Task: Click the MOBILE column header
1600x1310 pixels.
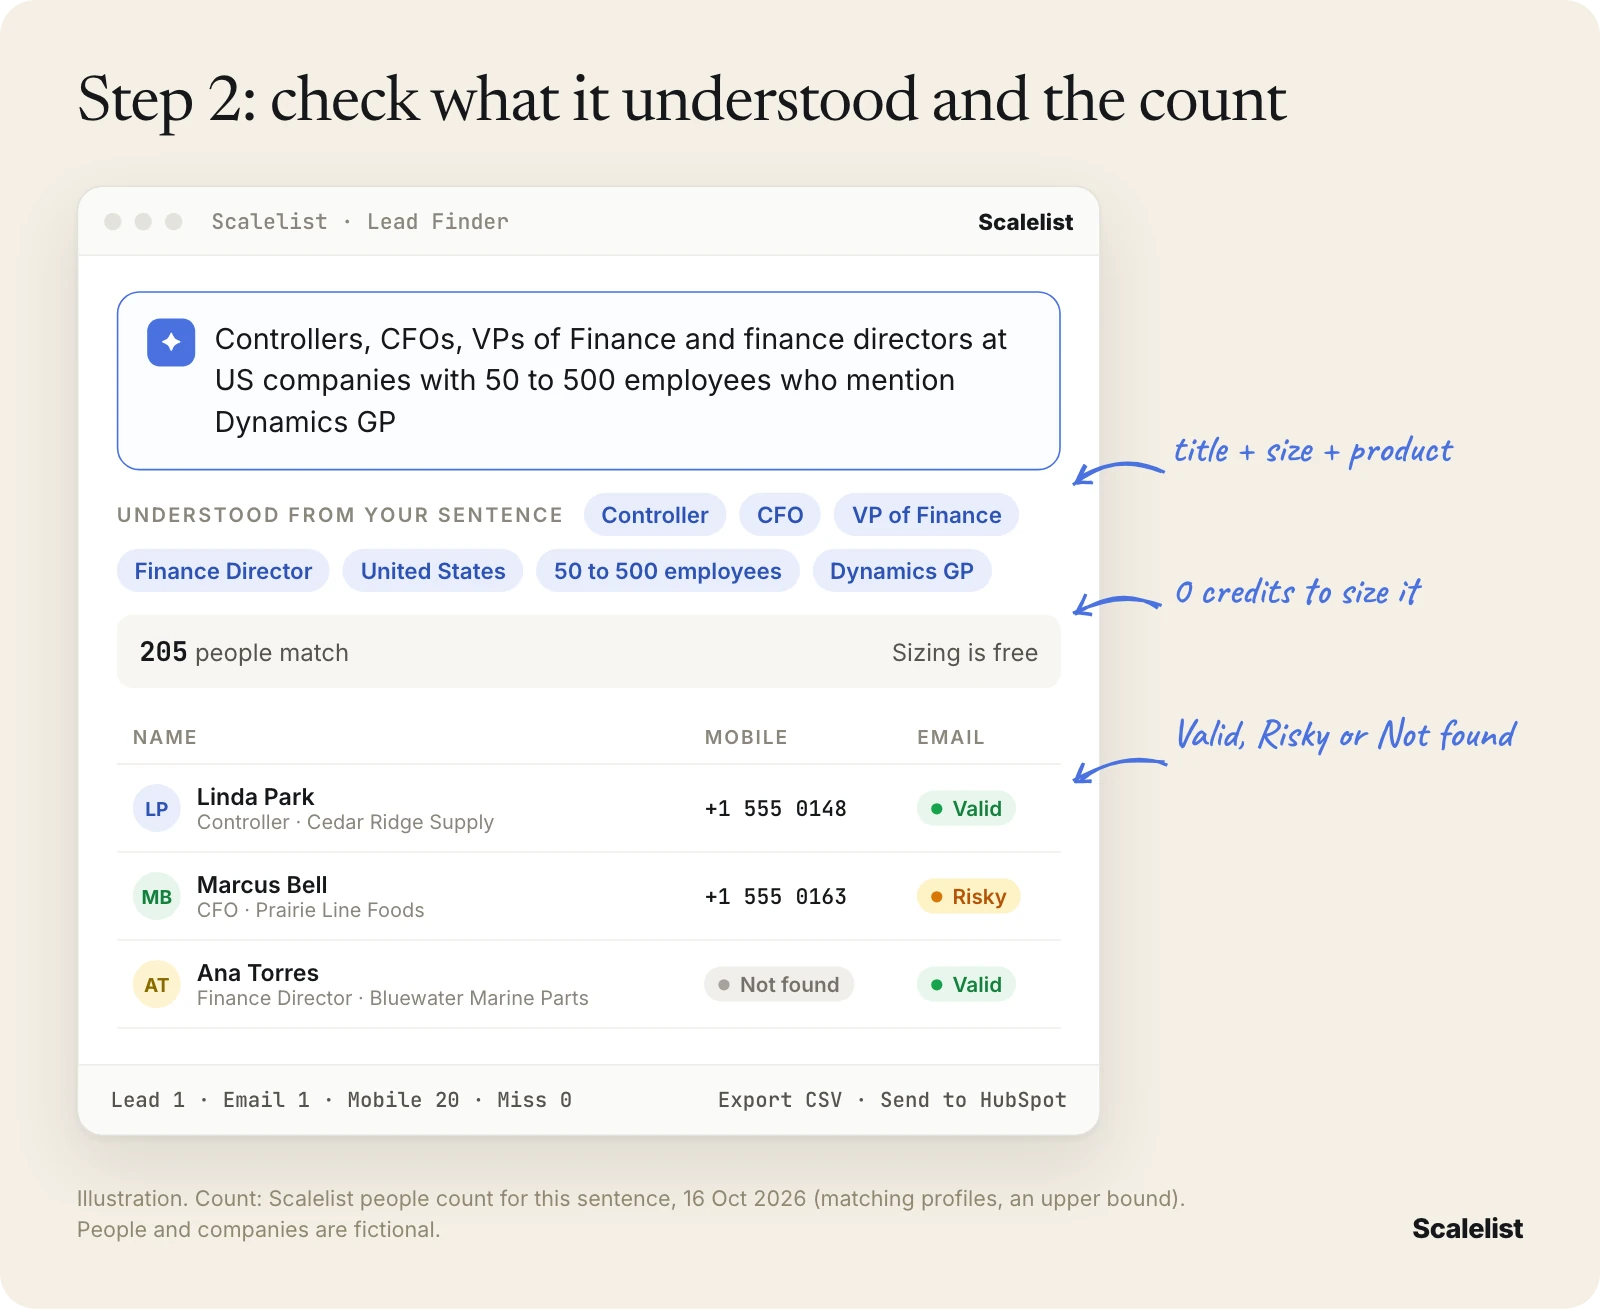Action: [x=746, y=737]
